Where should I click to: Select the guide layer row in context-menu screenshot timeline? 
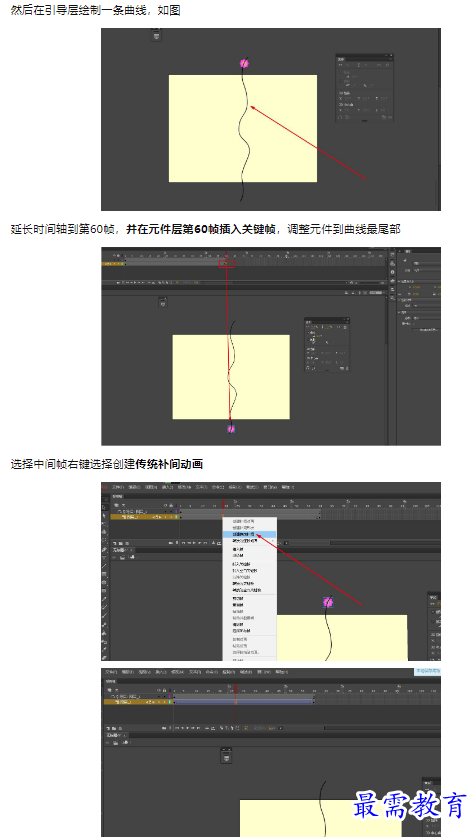145,511
